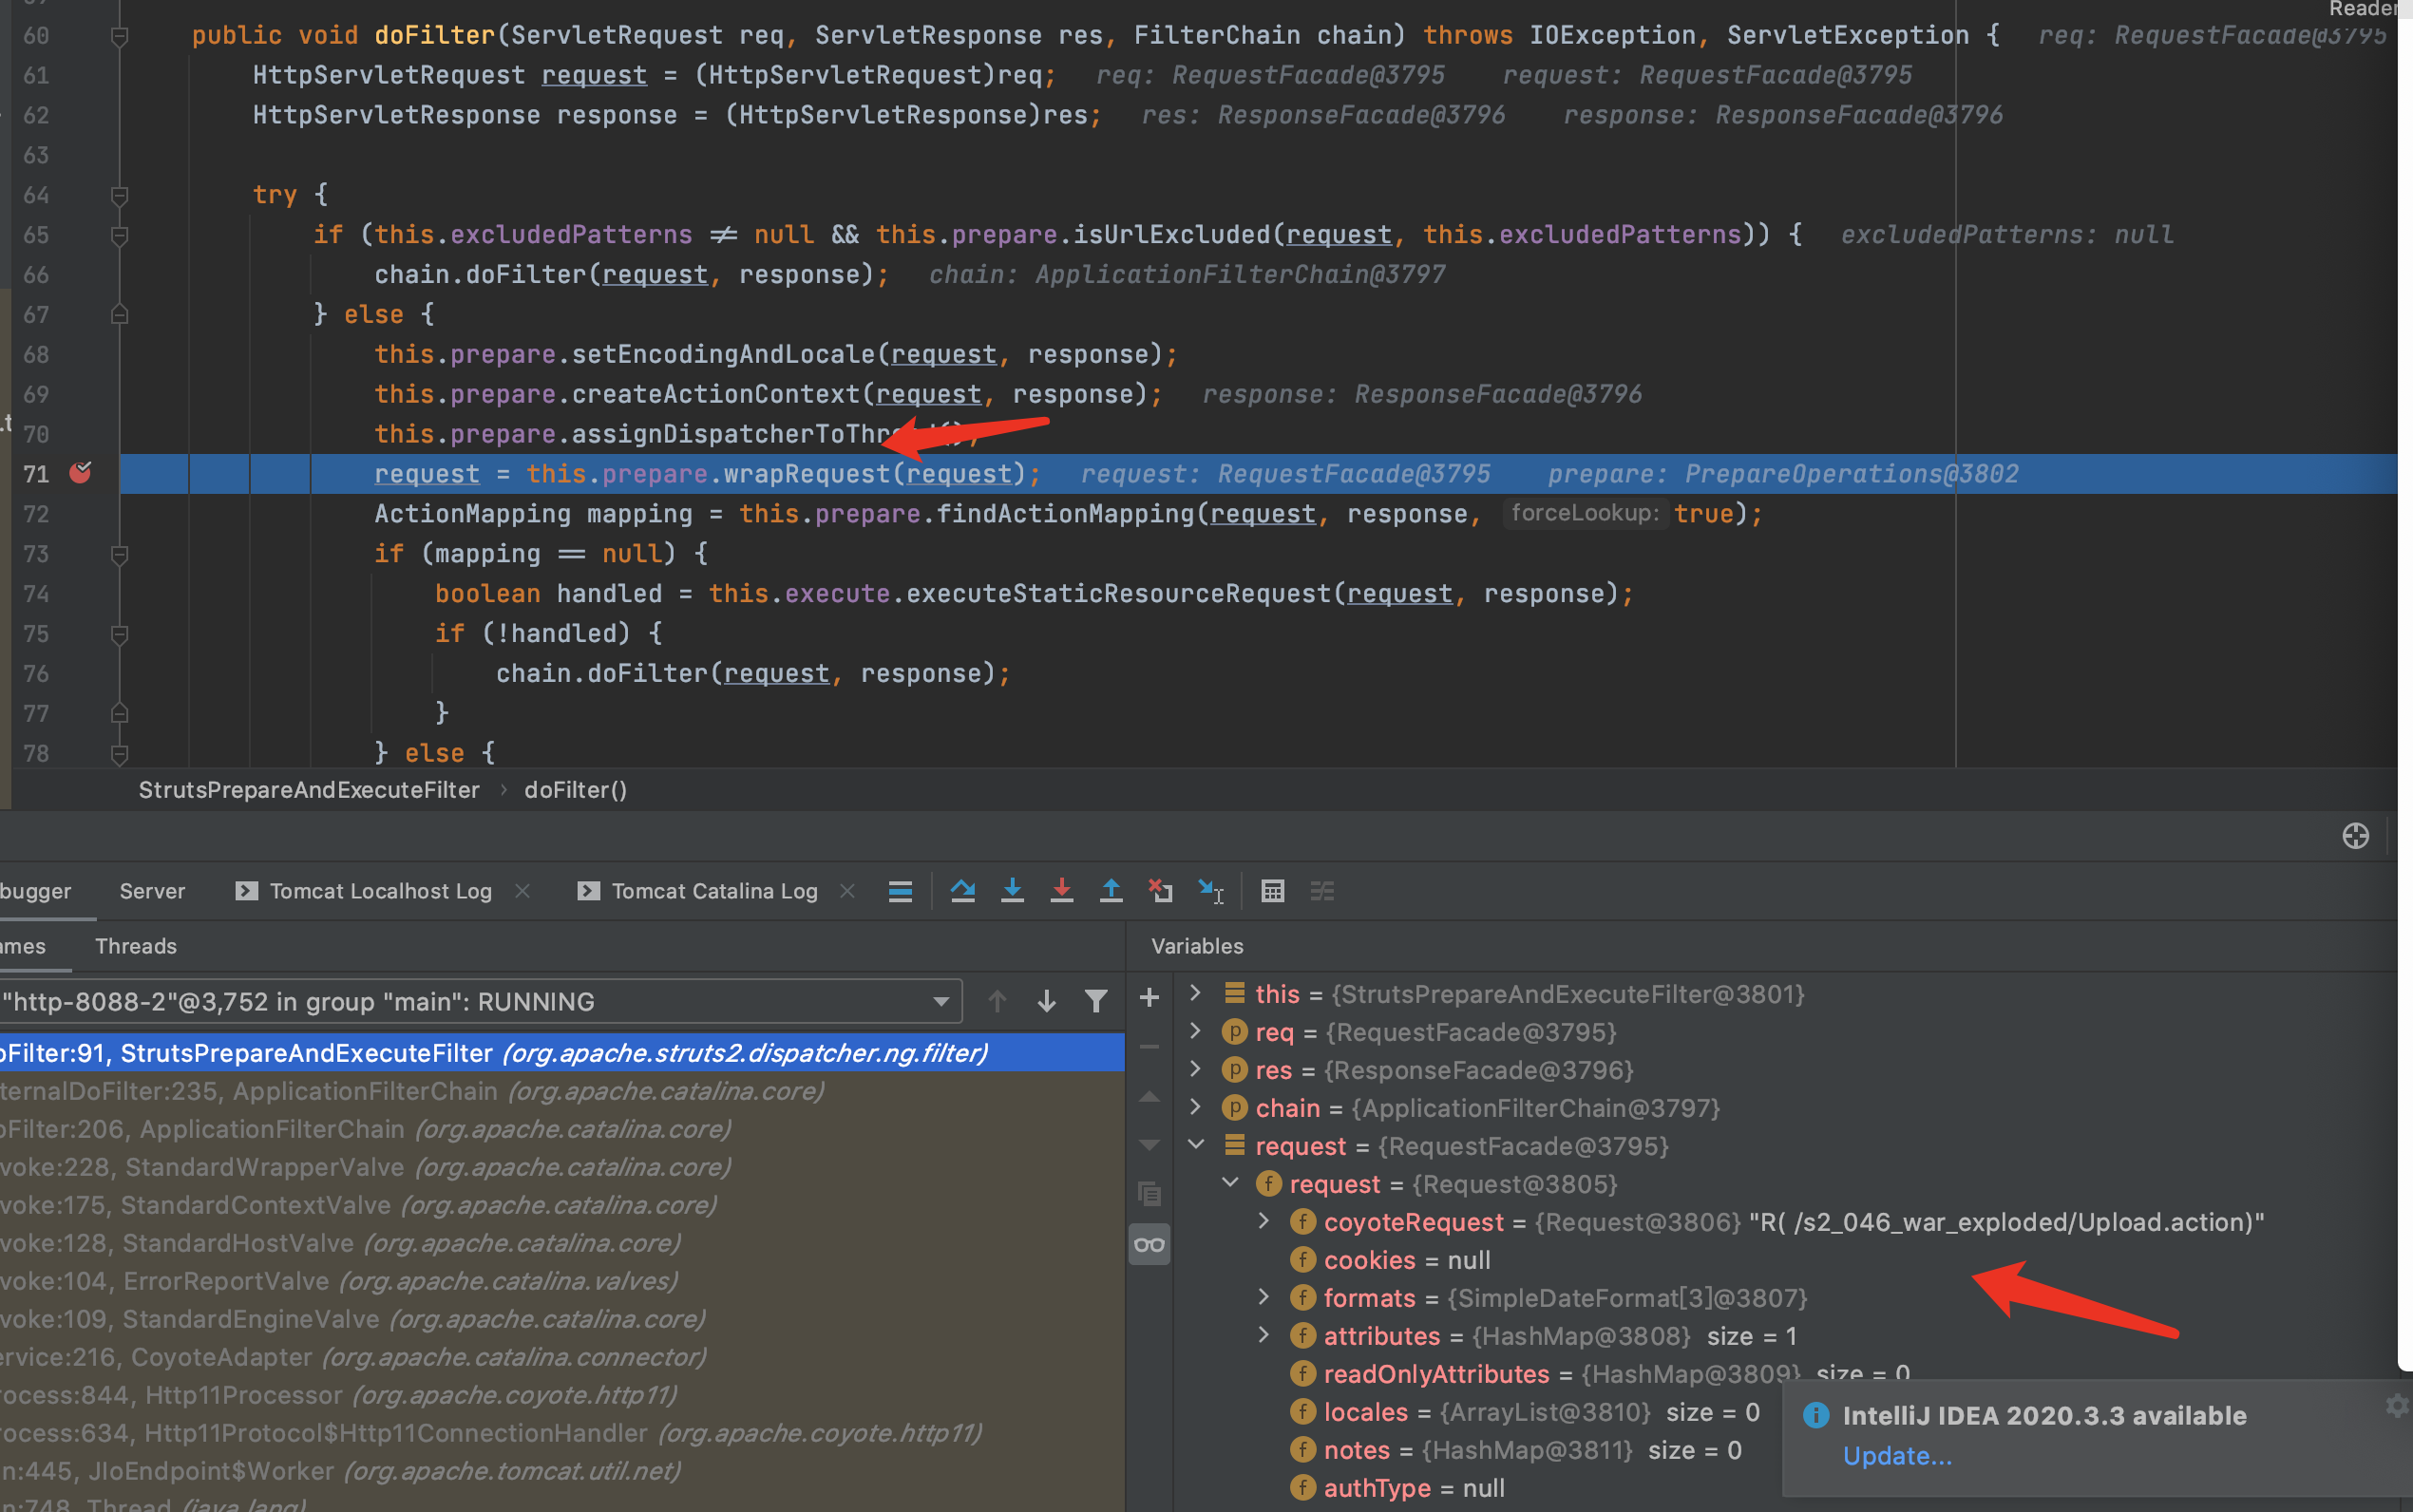This screenshot has width=2413, height=1512.
Task: Select the Debugger tab
Action: coord(35,891)
